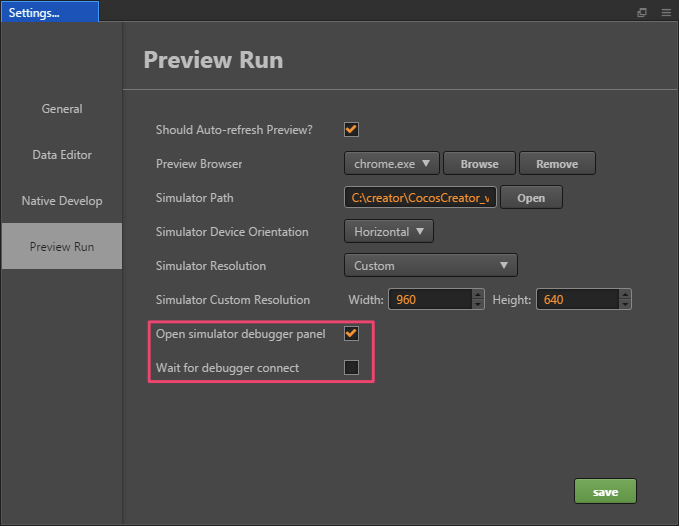This screenshot has height=526, width=679.
Task: Toggle Should Auto-refresh Preview checkbox
Action: coord(351,129)
